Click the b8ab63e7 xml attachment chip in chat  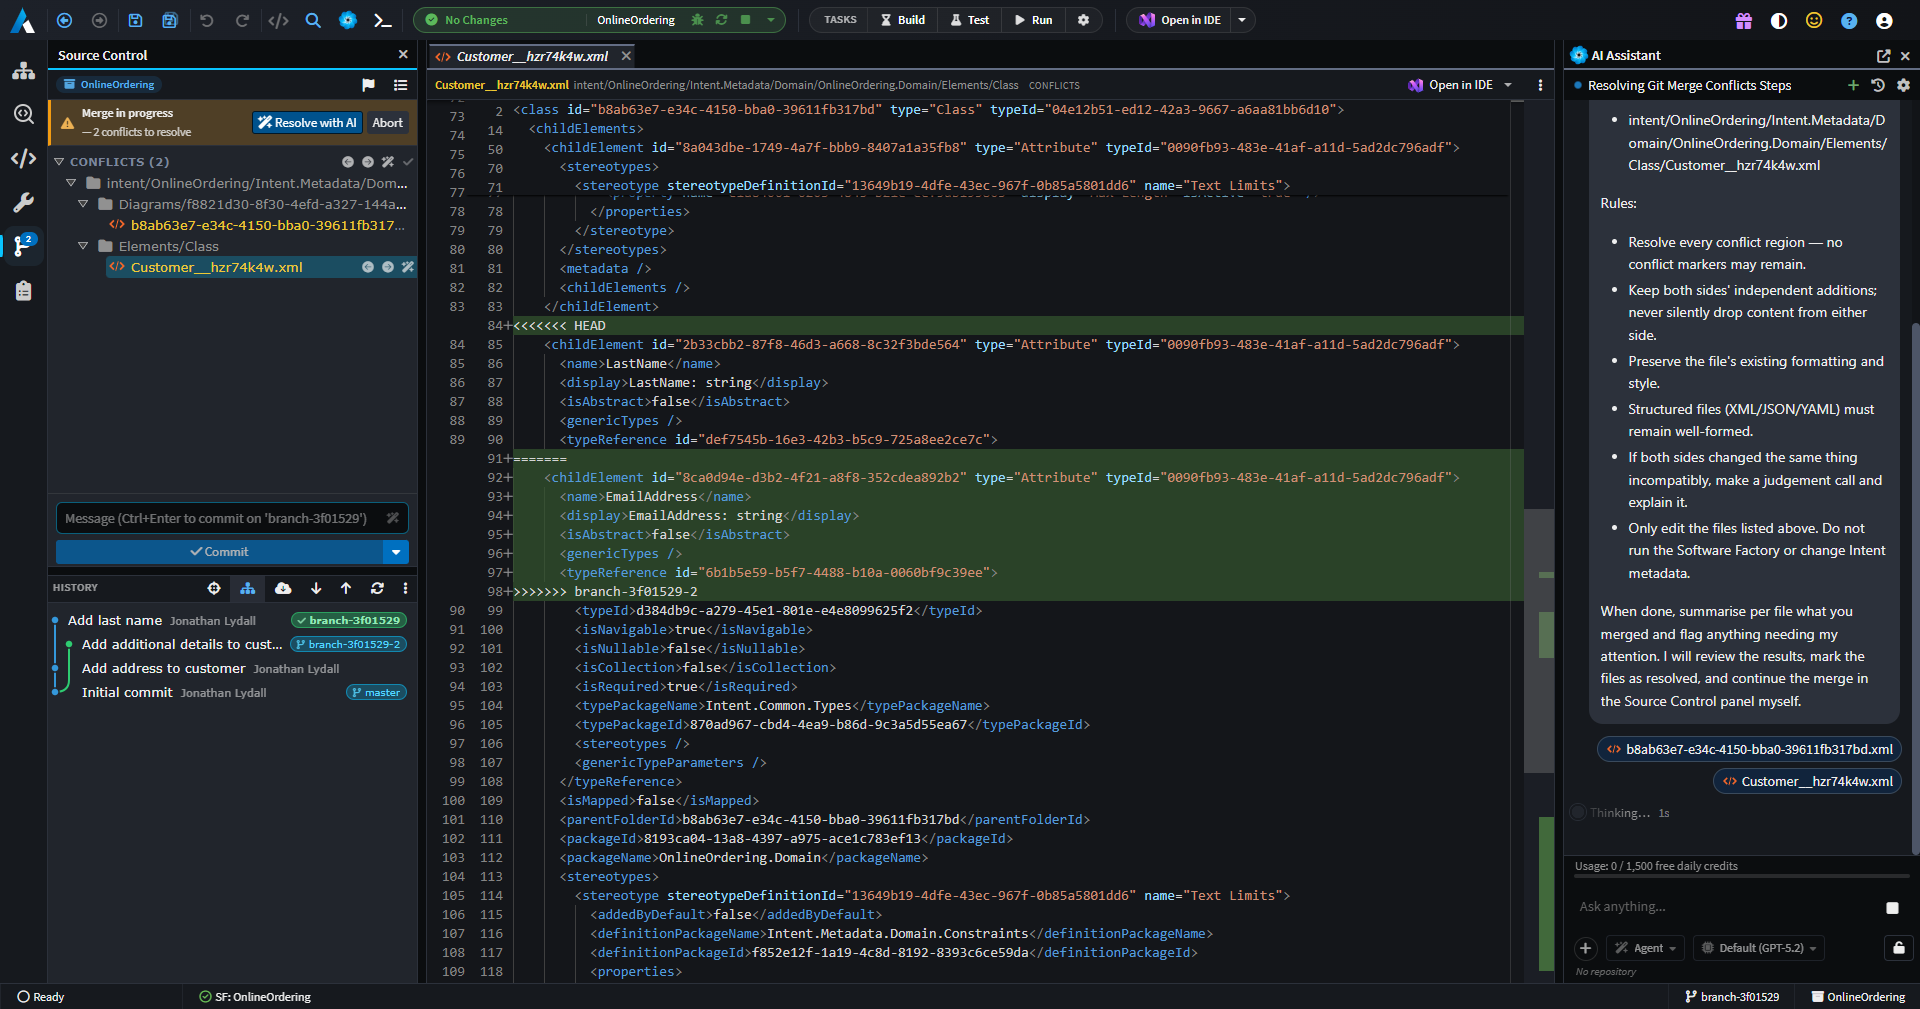[x=1749, y=749]
